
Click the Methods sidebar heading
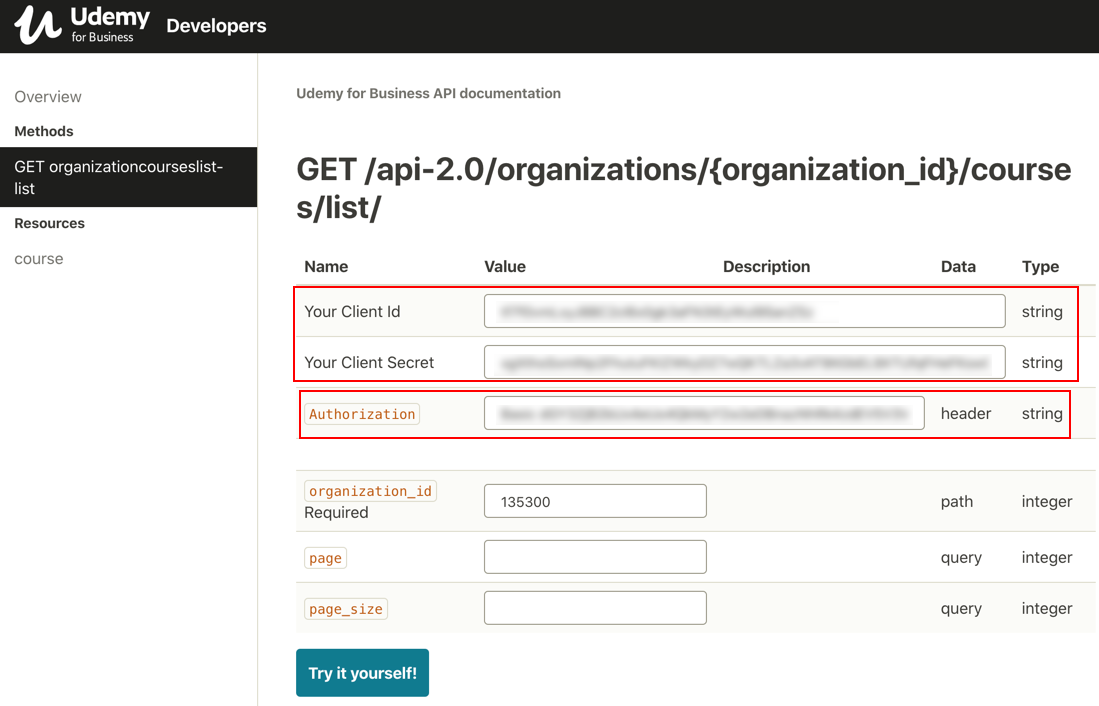(43, 131)
